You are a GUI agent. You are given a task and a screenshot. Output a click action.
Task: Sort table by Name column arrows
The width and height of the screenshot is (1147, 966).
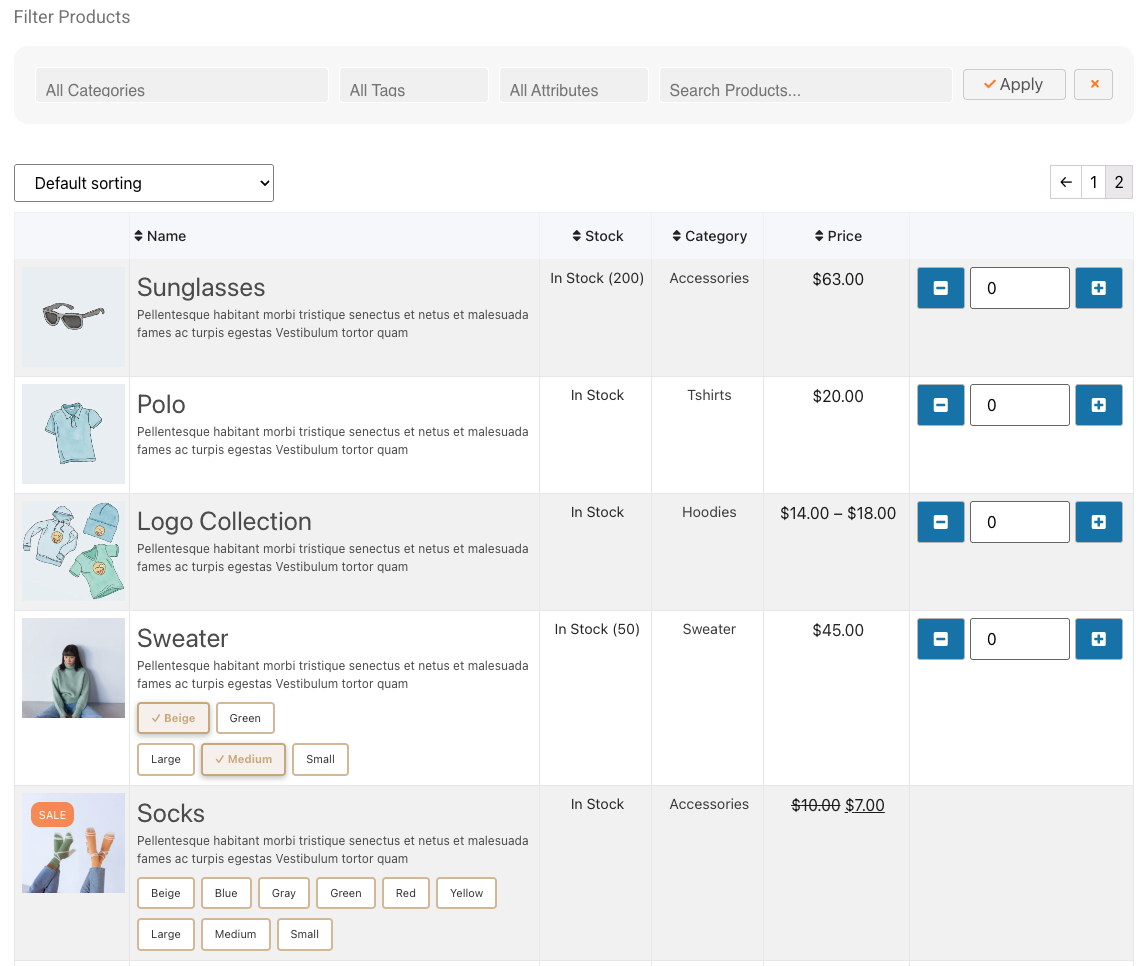pos(139,236)
